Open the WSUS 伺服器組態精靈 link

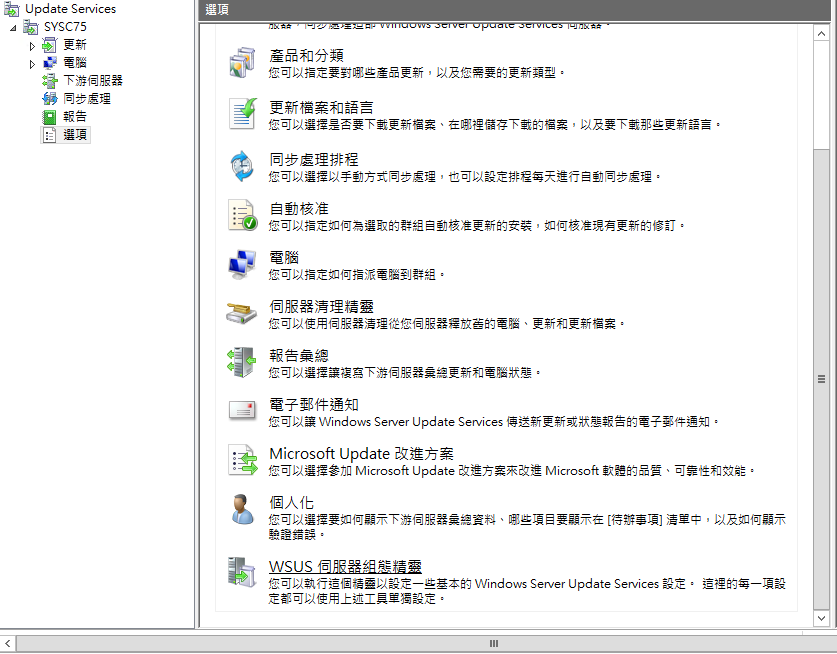click(x=345, y=566)
